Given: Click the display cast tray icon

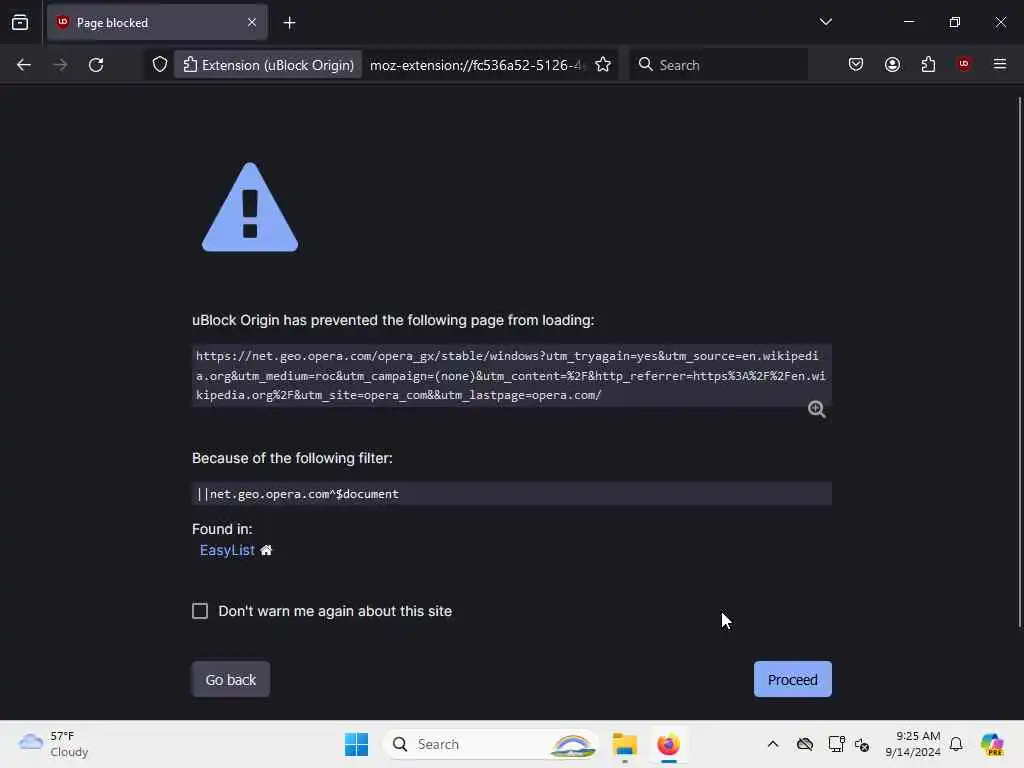Looking at the screenshot, I should (836, 744).
